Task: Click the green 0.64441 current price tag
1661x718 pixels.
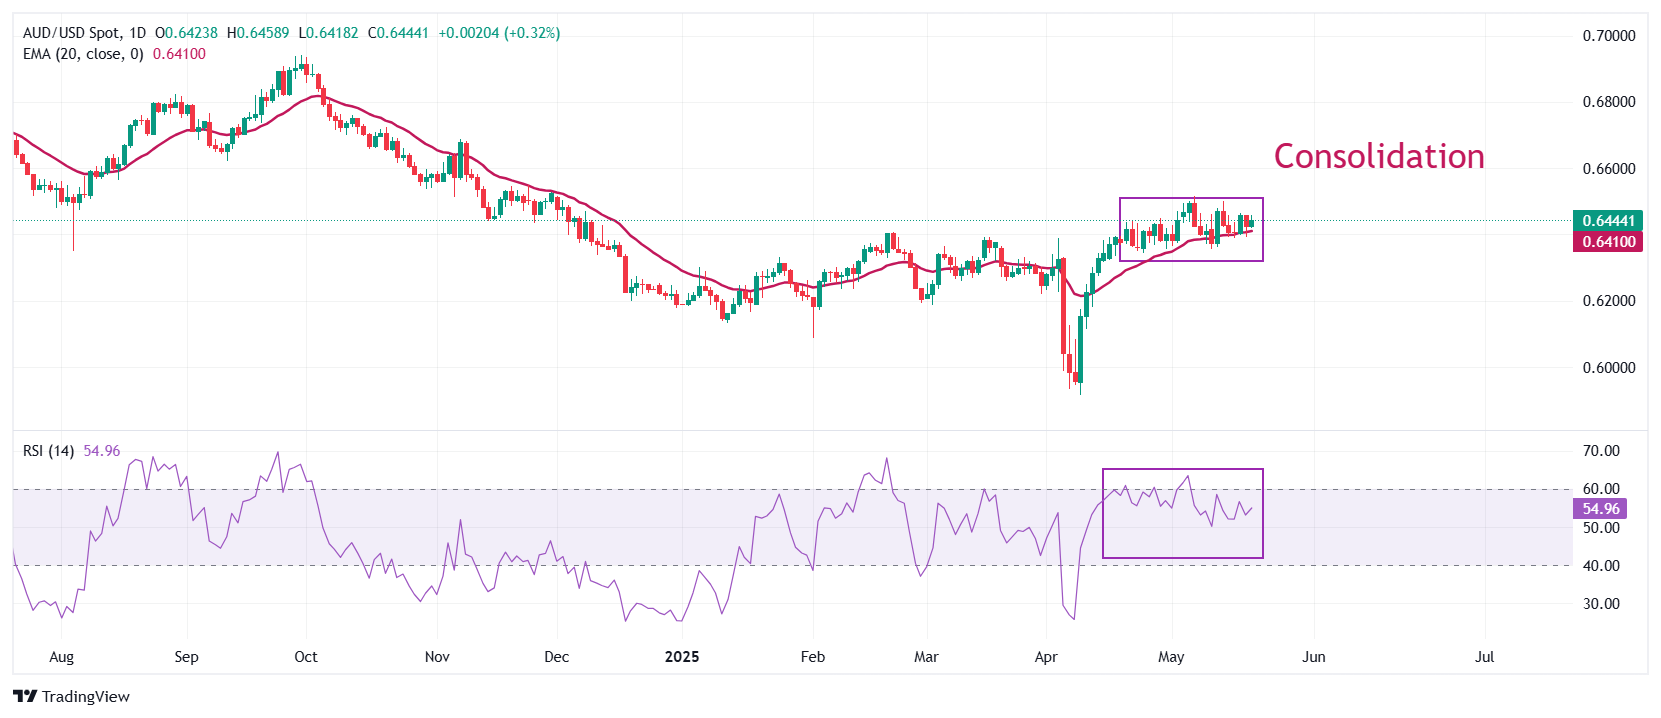Action: click(x=1607, y=221)
